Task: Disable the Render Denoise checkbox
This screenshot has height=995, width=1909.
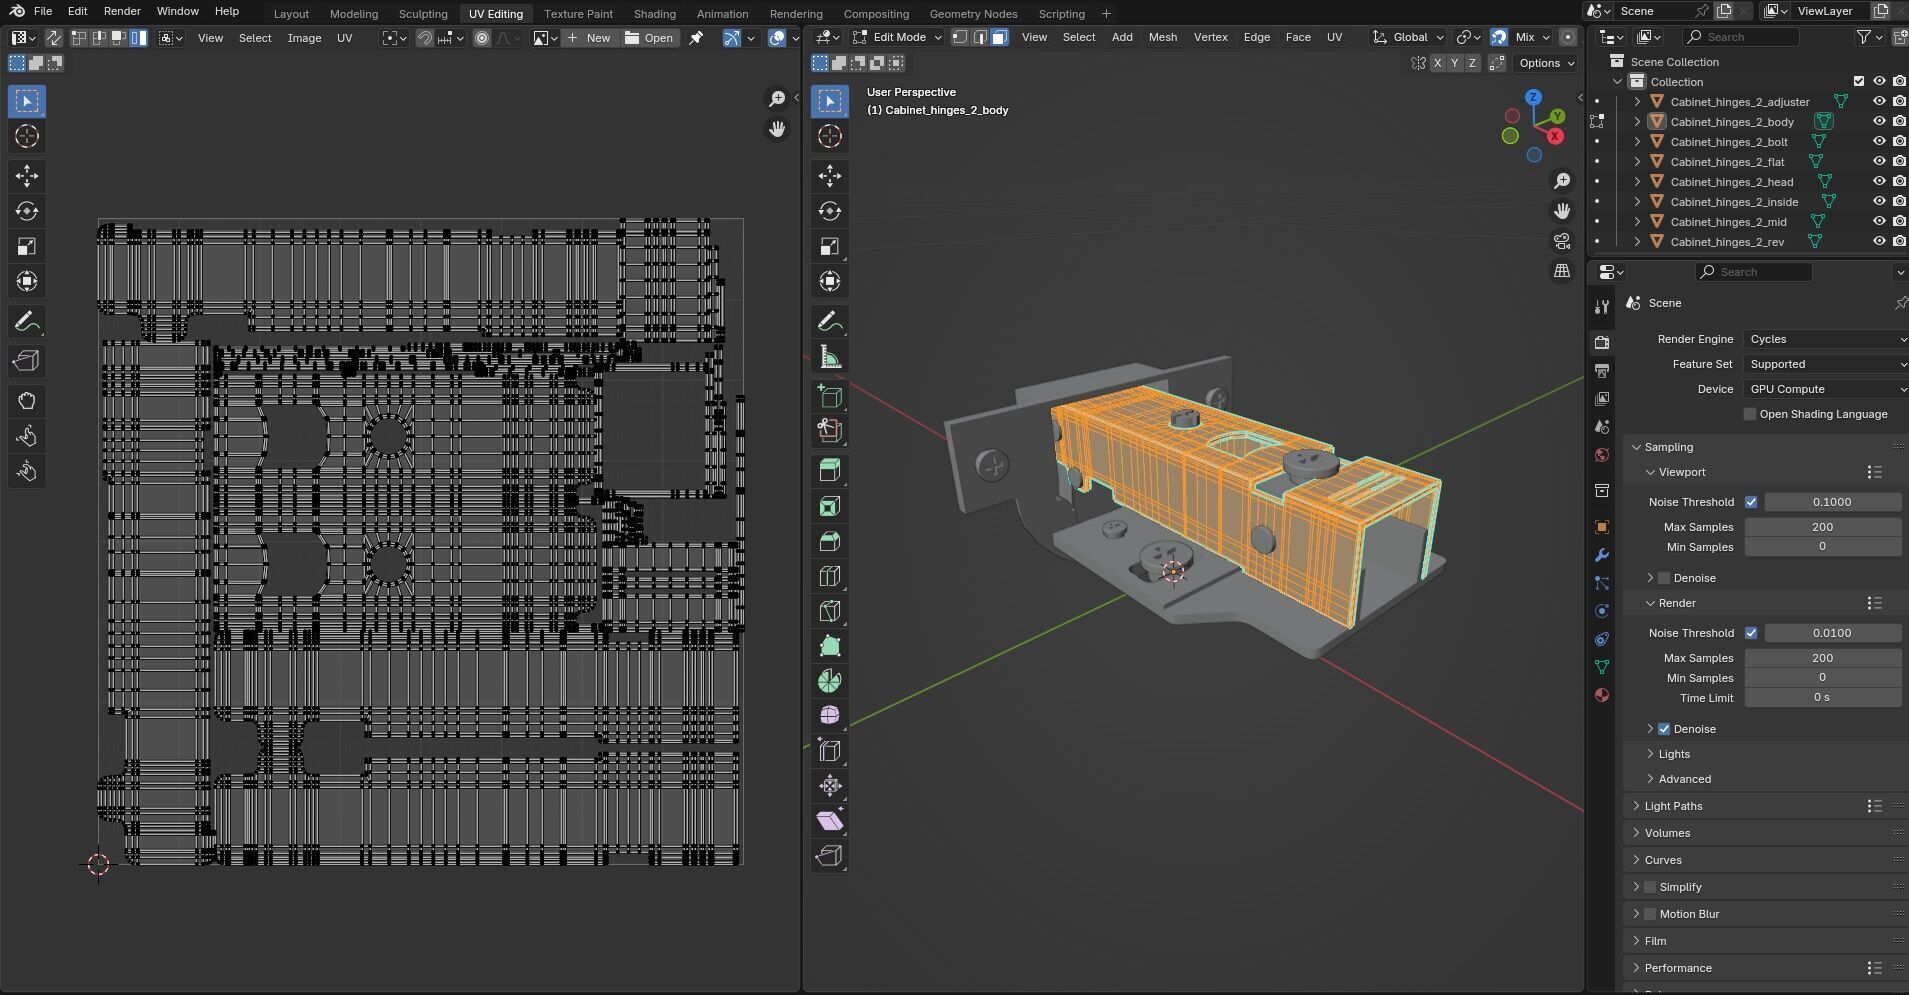Action: coord(1664,729)
